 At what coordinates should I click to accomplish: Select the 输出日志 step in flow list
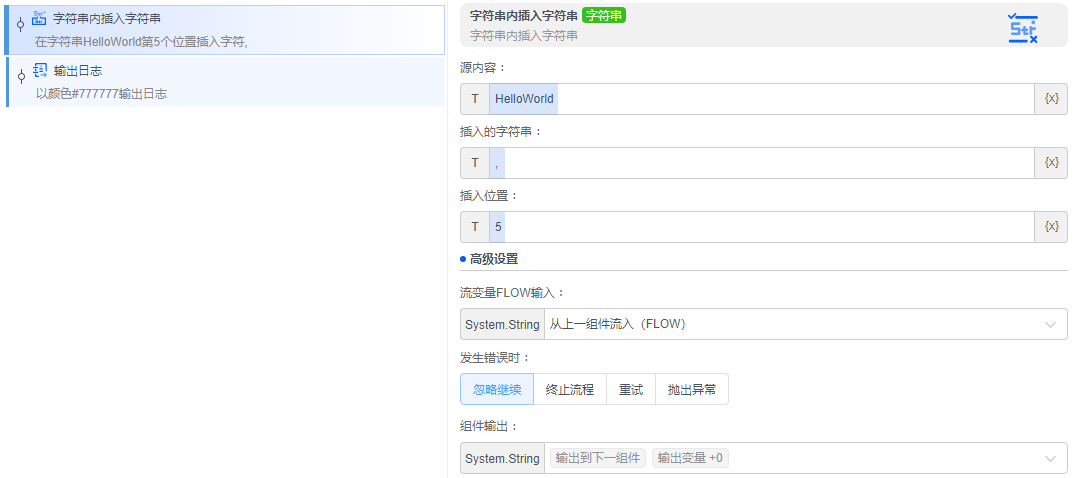pos(226,81)
